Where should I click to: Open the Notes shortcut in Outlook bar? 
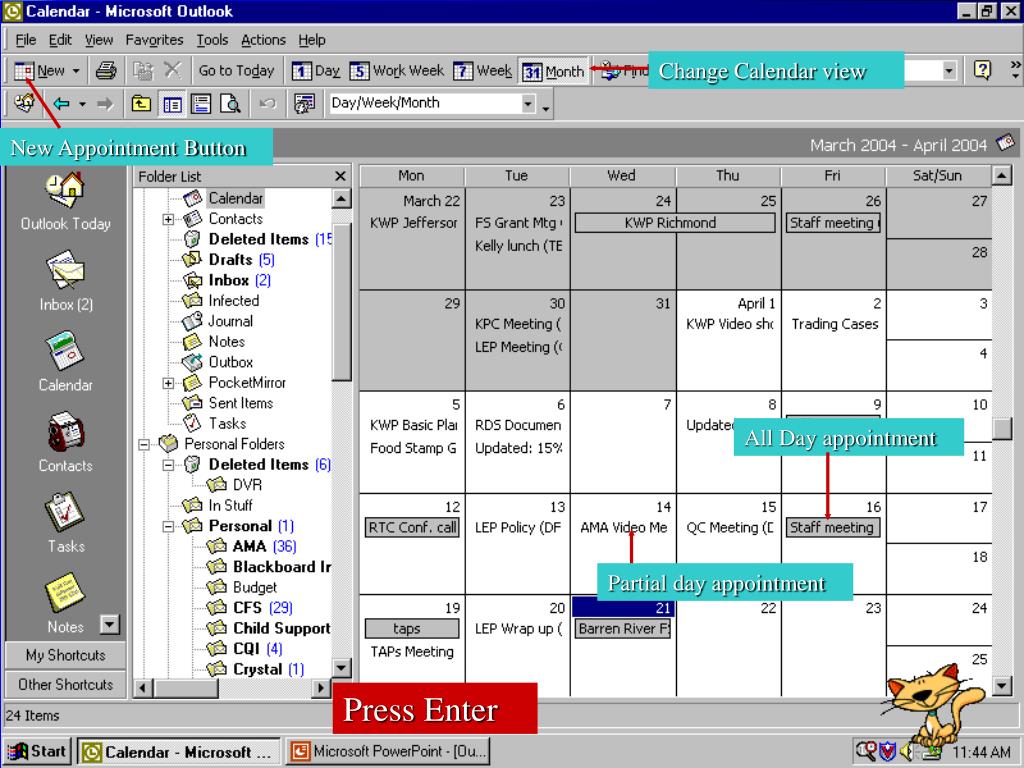click(x=65, y=604)
